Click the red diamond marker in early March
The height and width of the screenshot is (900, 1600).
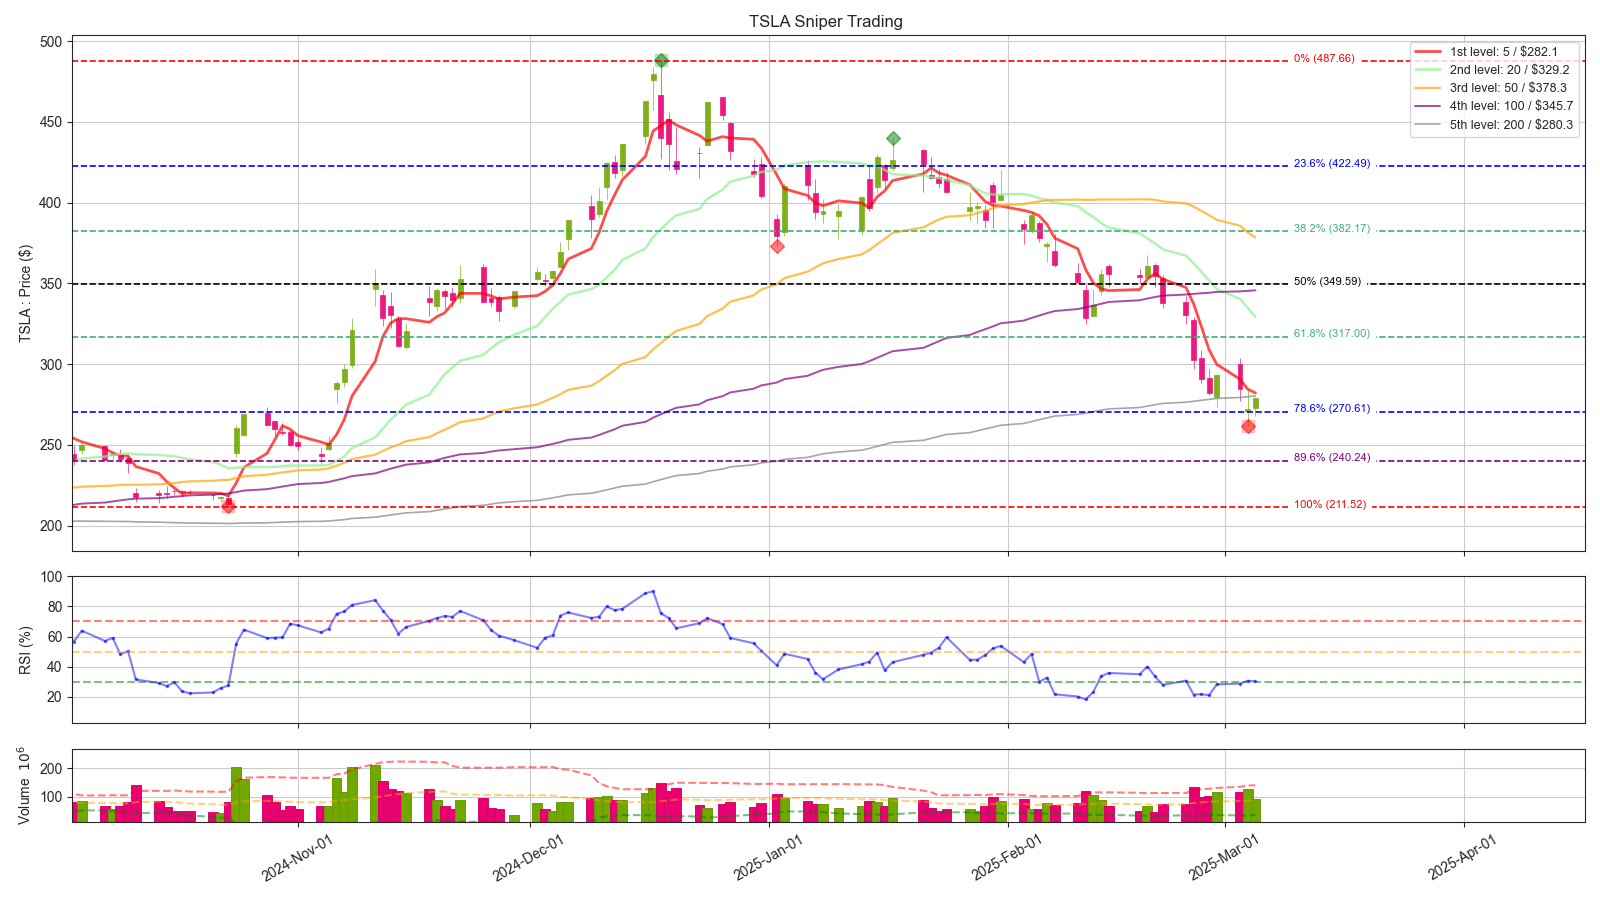(x=1248, y=426)
